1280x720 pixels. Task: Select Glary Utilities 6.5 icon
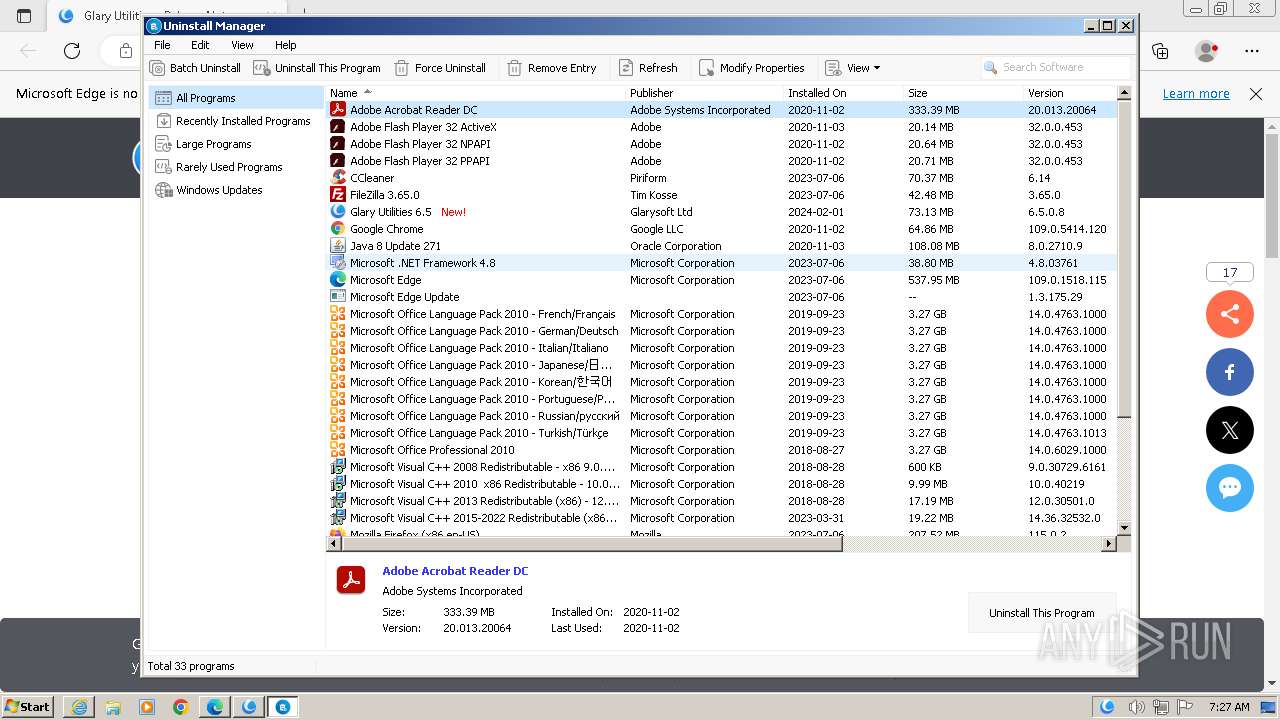pos(338,212)
